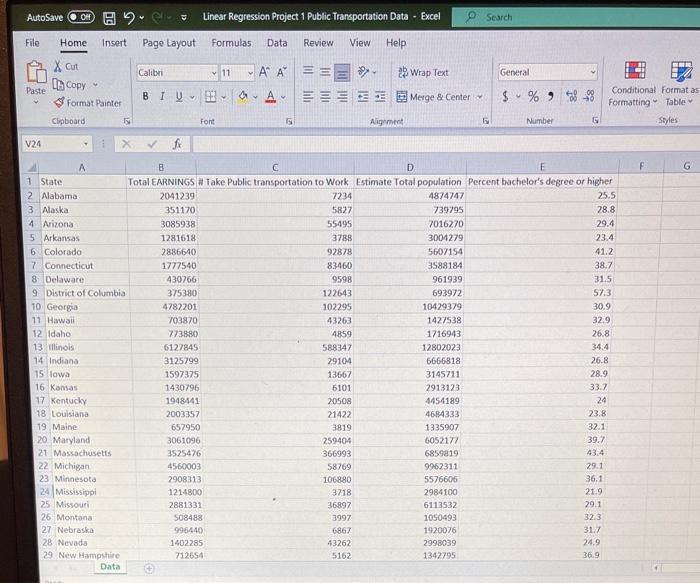This screenshot has height=583, width=700.
Task: Click Decrease Indent icon
Action: 363,96
